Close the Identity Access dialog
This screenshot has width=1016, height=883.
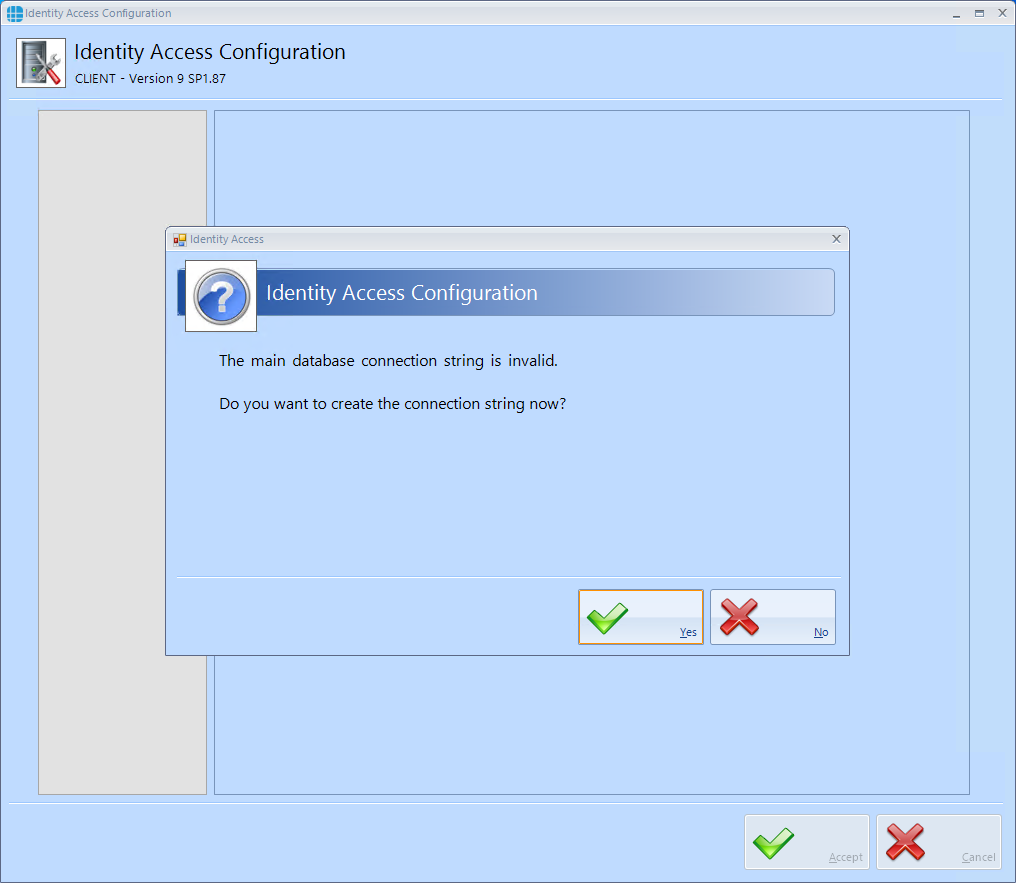pyautogui.click(x=836, y=239)
